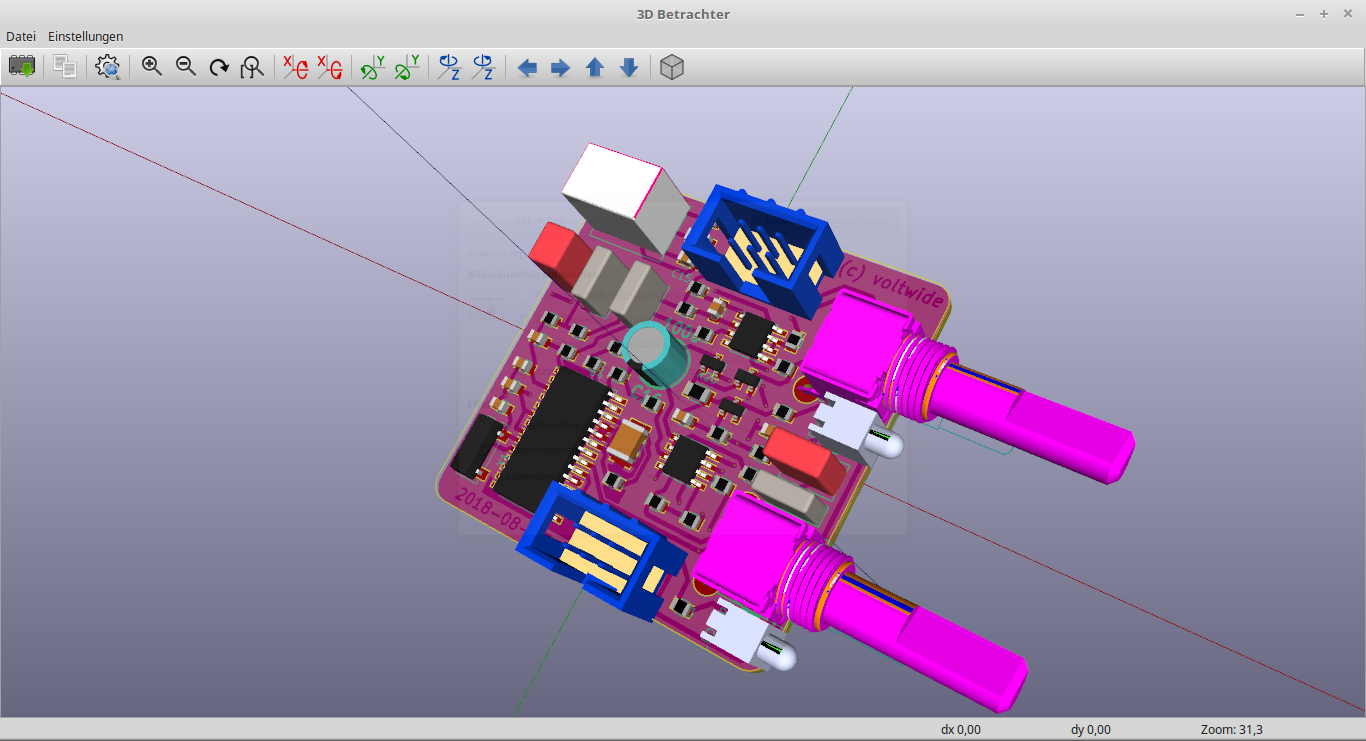Image resolution: width=1366 pixels, height=741 pixels.
Task: Rotate Z counterclockwise using second blue Z icon
Action: click(x=483, y=67)
